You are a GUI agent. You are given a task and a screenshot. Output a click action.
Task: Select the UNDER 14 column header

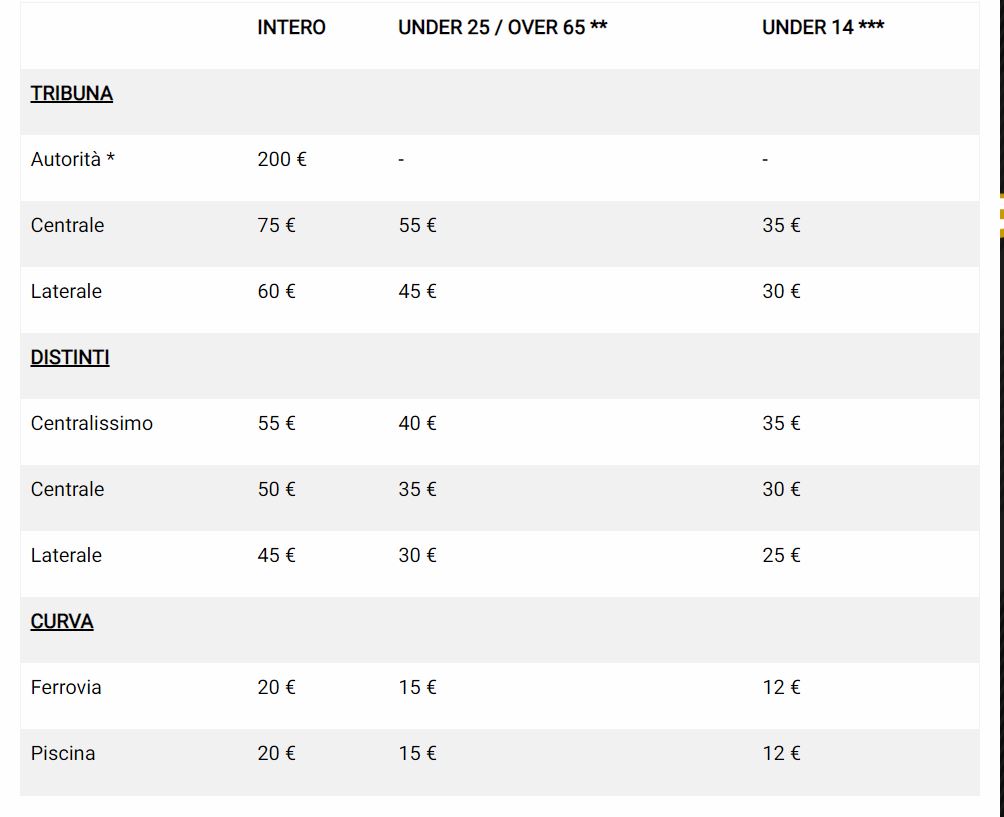tap(823, 28)
